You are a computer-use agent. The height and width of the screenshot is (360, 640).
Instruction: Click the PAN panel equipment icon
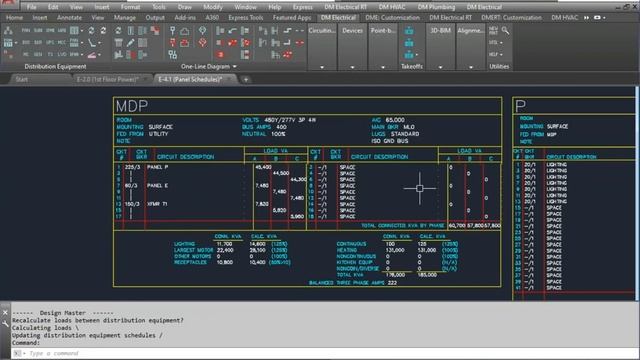pos(25,31)
